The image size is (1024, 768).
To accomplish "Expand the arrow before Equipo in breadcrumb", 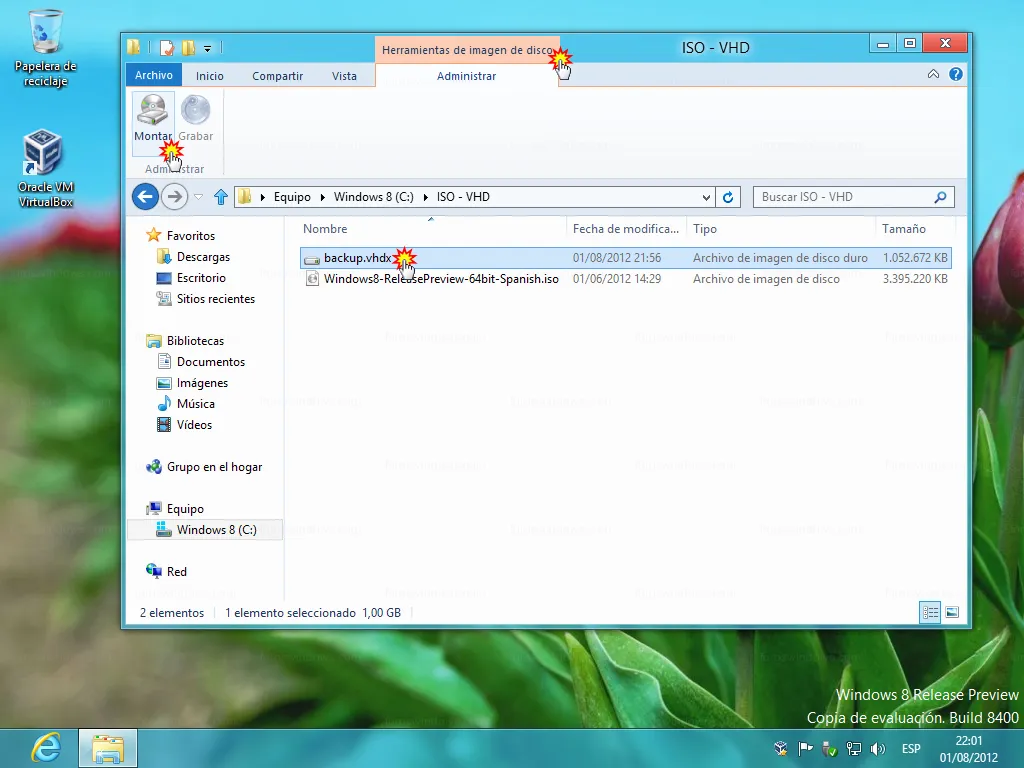I will click(263, 197).
